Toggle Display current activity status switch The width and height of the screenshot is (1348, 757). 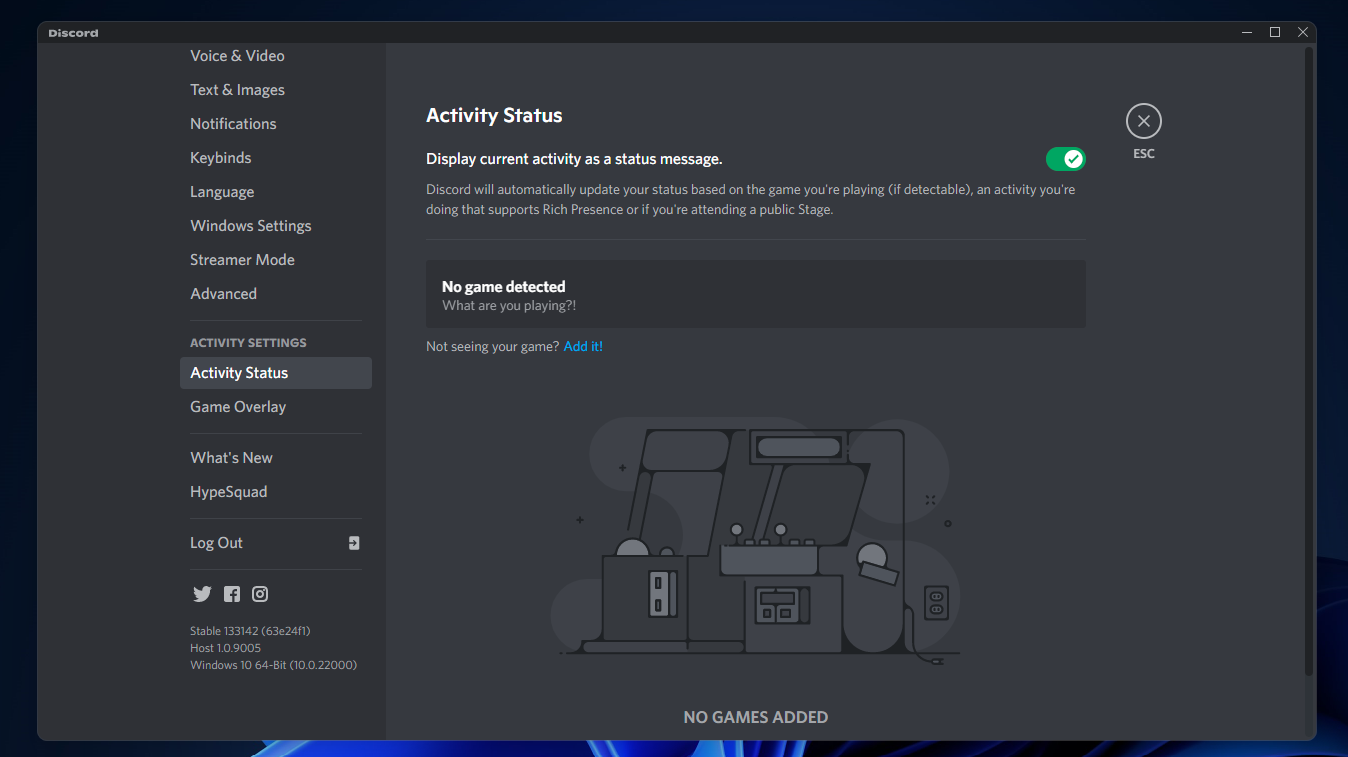tap(1065, 159)
